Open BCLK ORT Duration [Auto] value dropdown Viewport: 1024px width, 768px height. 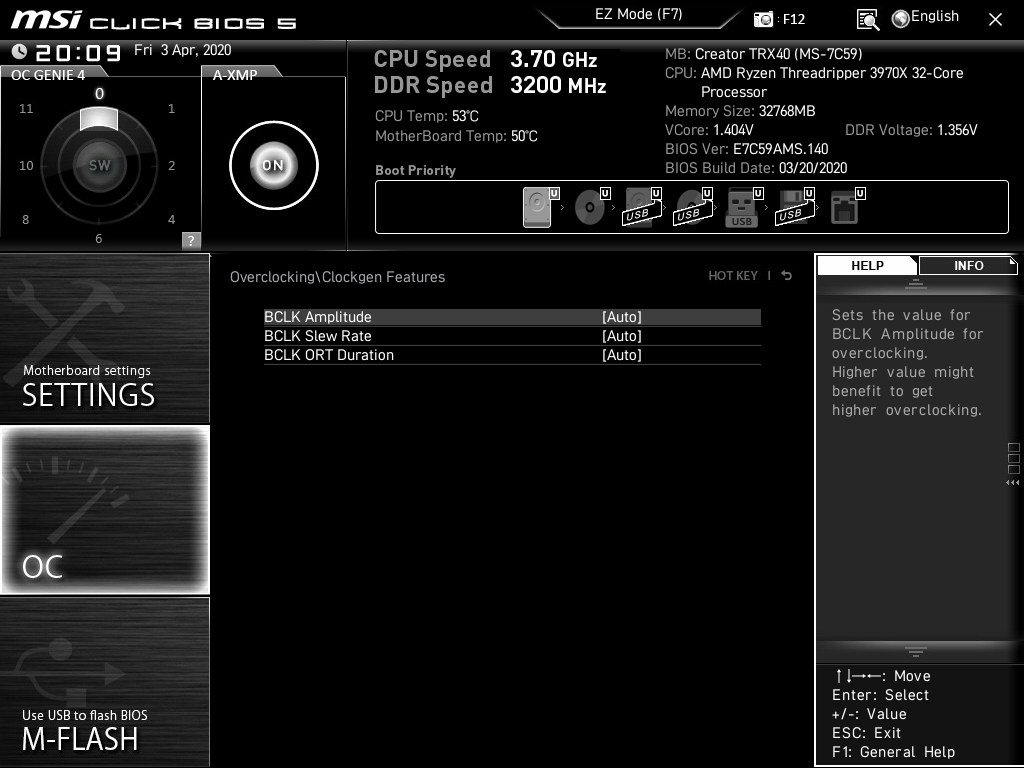point(622,355)
